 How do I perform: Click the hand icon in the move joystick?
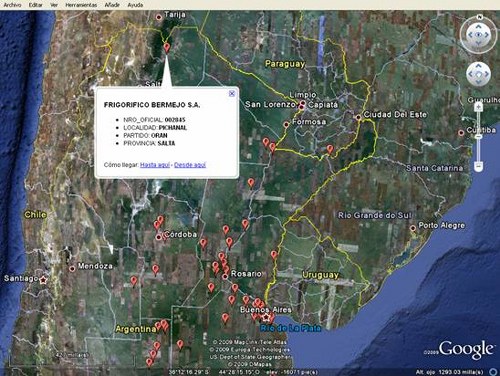478,74
